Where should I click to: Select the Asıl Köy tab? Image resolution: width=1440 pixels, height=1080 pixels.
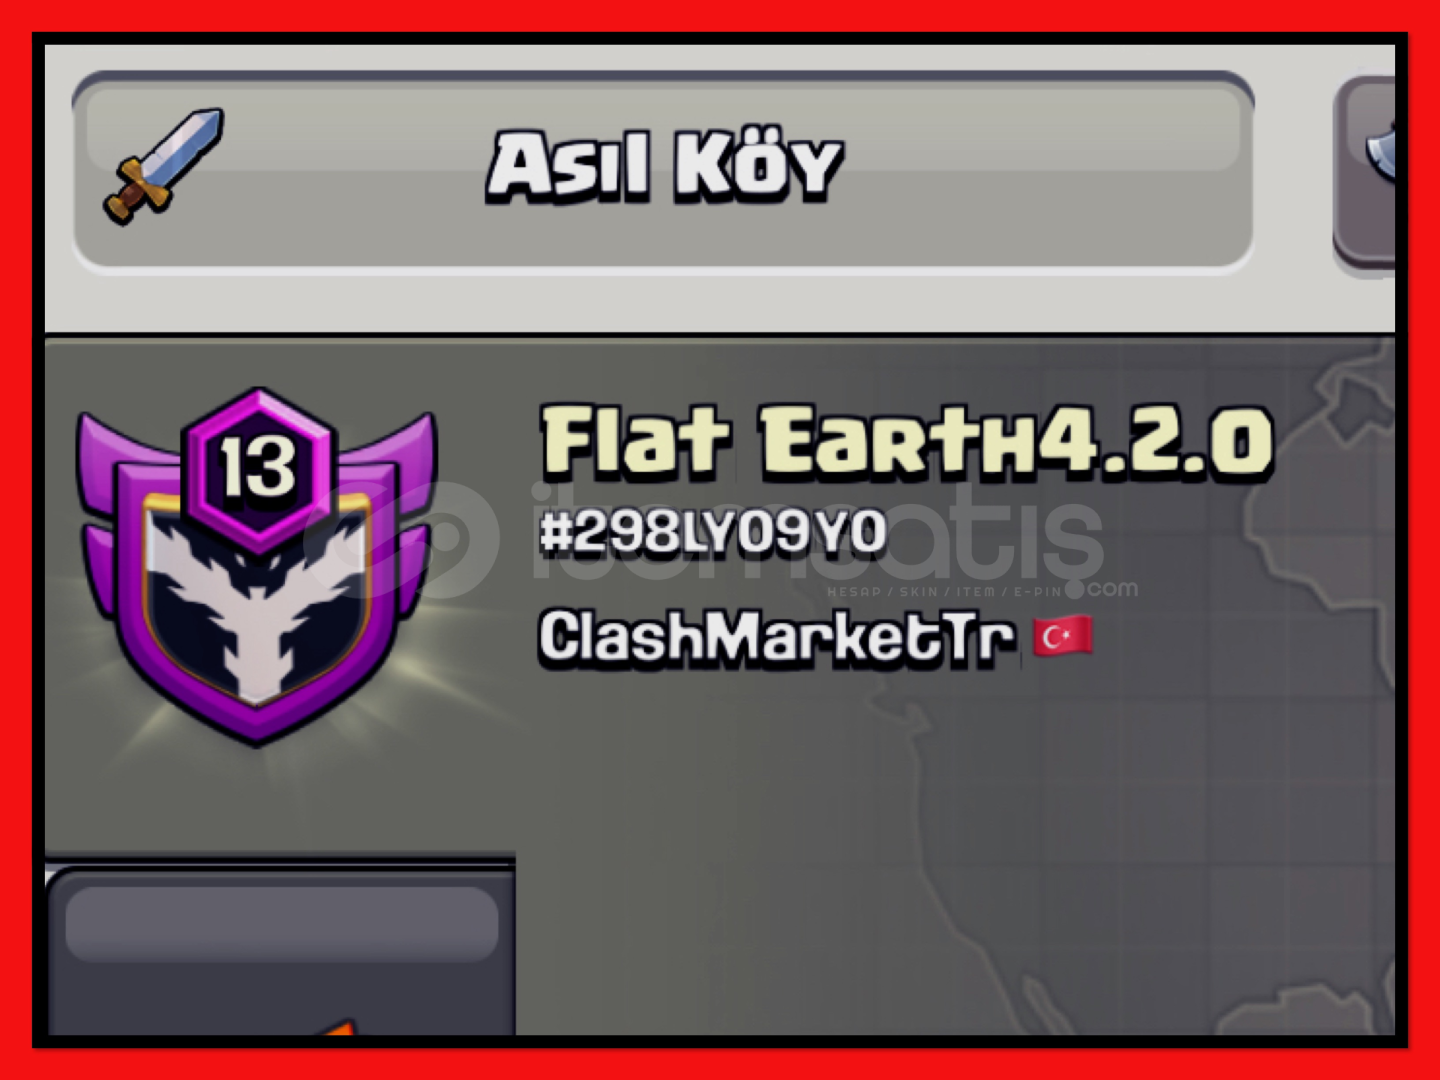tap(663, 170)
